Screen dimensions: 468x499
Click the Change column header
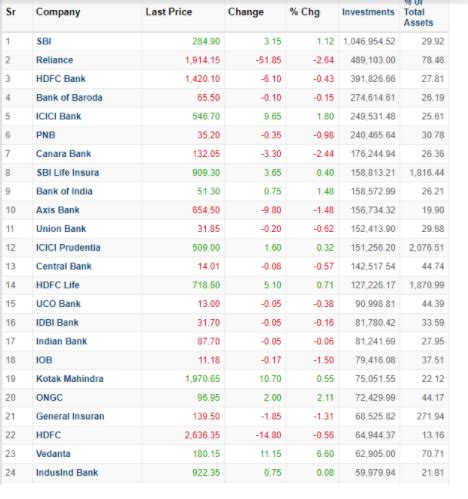[246, 12]
